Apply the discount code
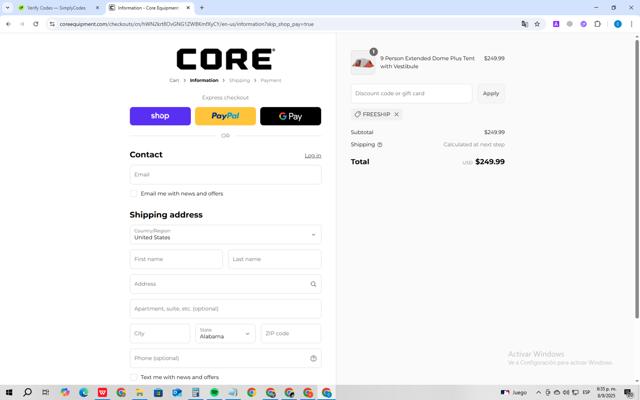 [x=491, y=93]
